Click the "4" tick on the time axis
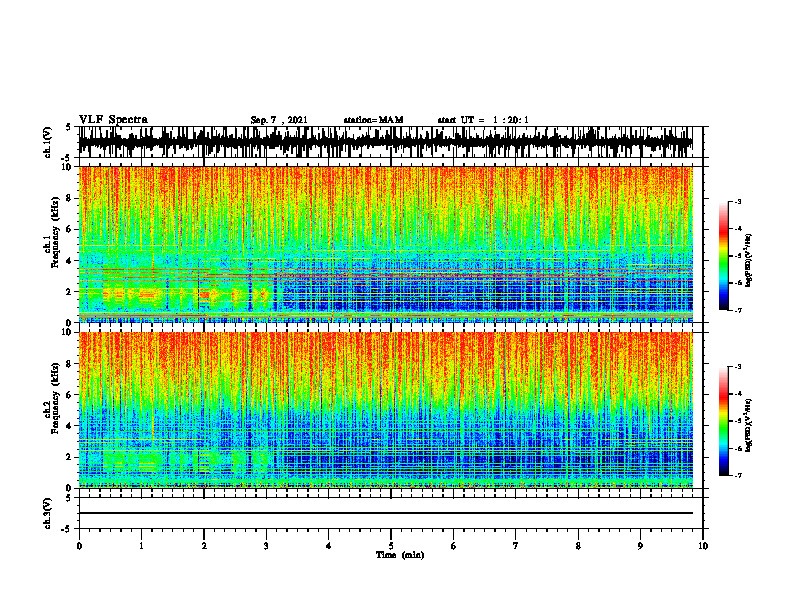Viewport: 792px width, 612px height. [329, 546]
